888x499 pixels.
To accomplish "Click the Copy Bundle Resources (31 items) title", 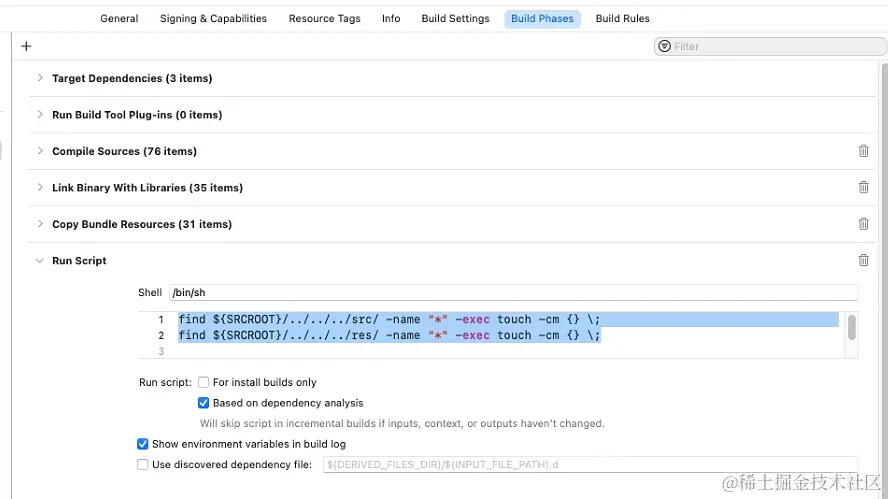I will [x=142, y=224].
